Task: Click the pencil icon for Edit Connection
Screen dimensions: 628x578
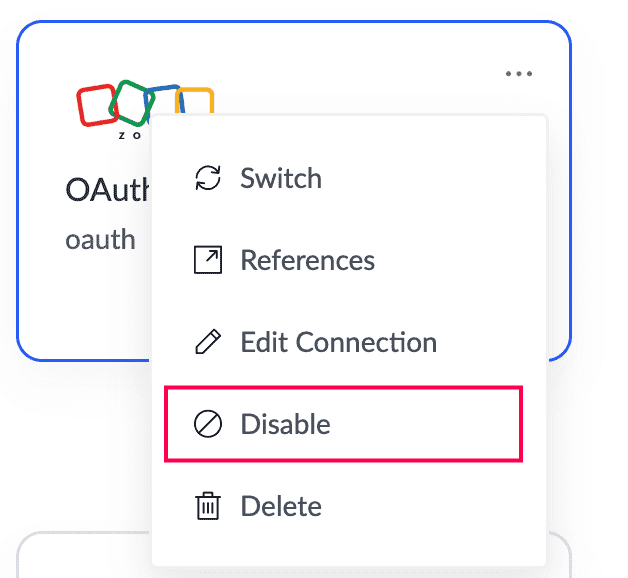Action: click(207, 343)
